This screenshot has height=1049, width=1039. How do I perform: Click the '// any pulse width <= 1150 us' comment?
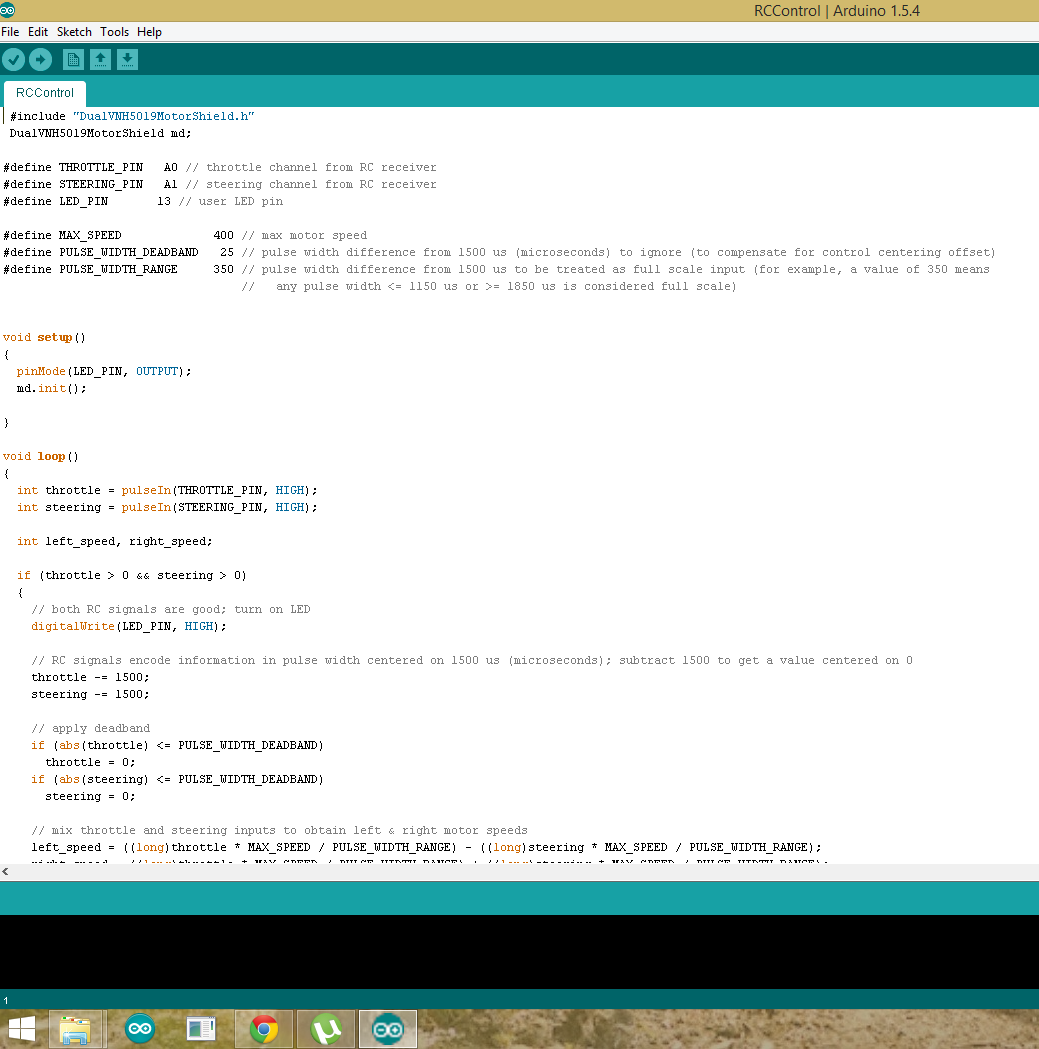point(489,286)
